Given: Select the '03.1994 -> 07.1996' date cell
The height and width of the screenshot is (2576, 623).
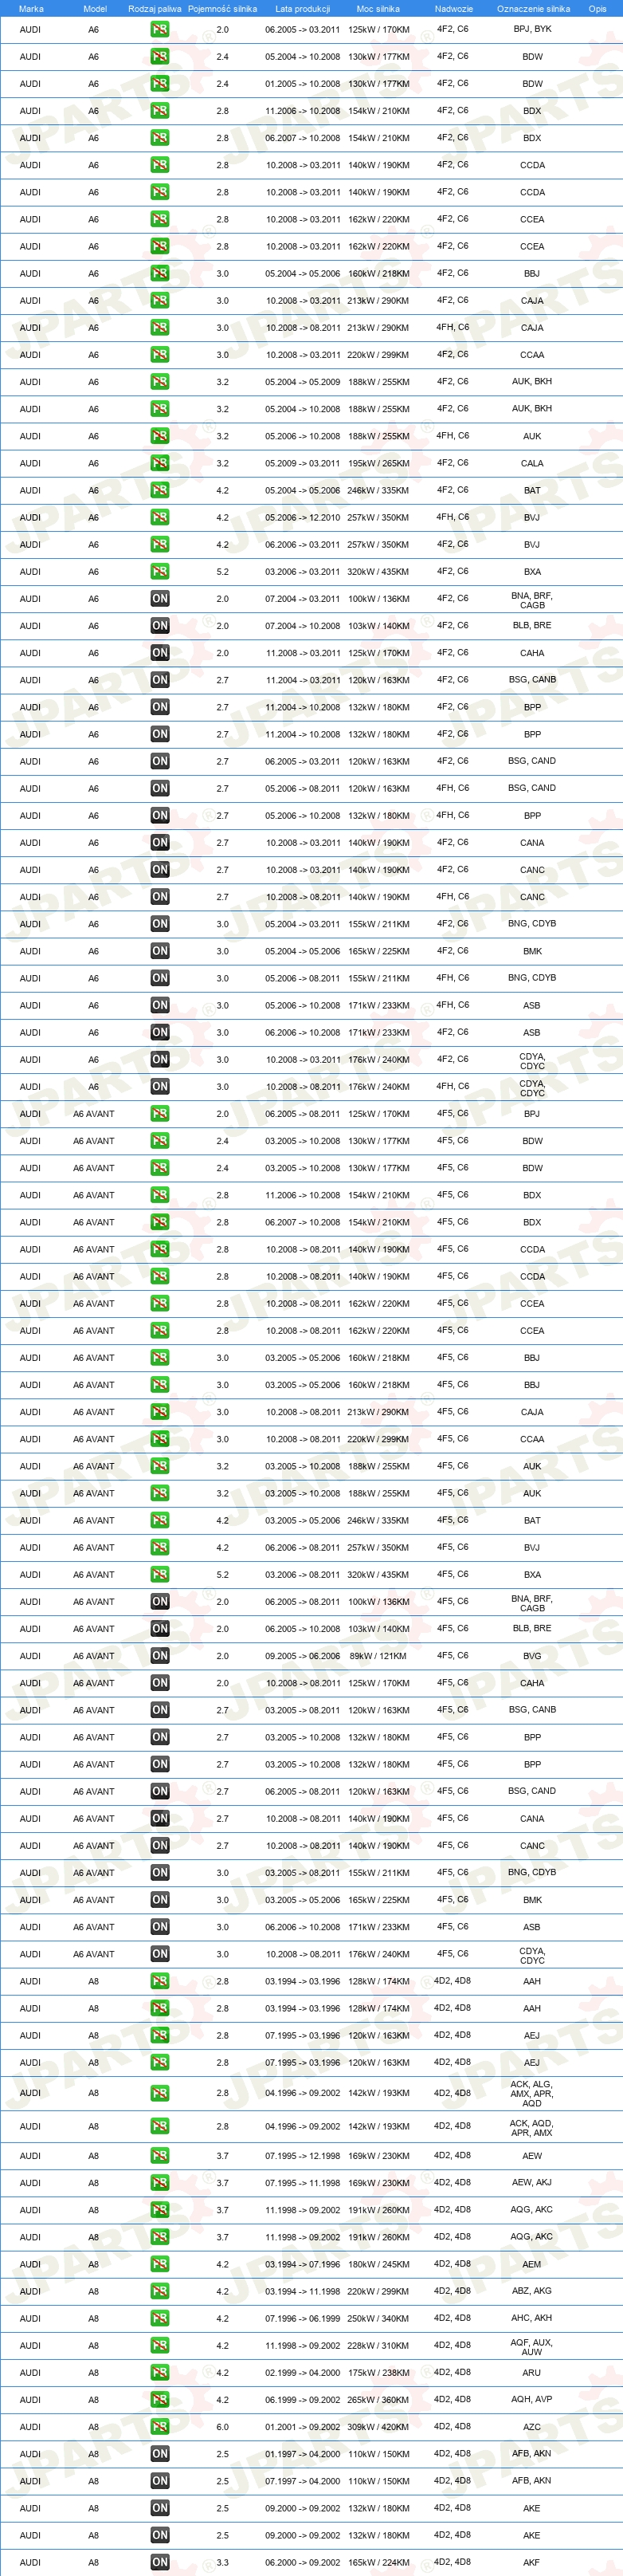Looking at the screenshot, I should 302,2264.
